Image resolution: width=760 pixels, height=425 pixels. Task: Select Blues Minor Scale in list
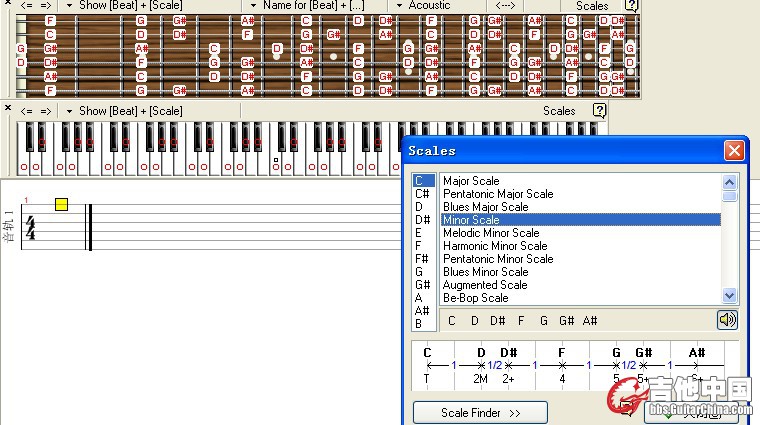485,272
